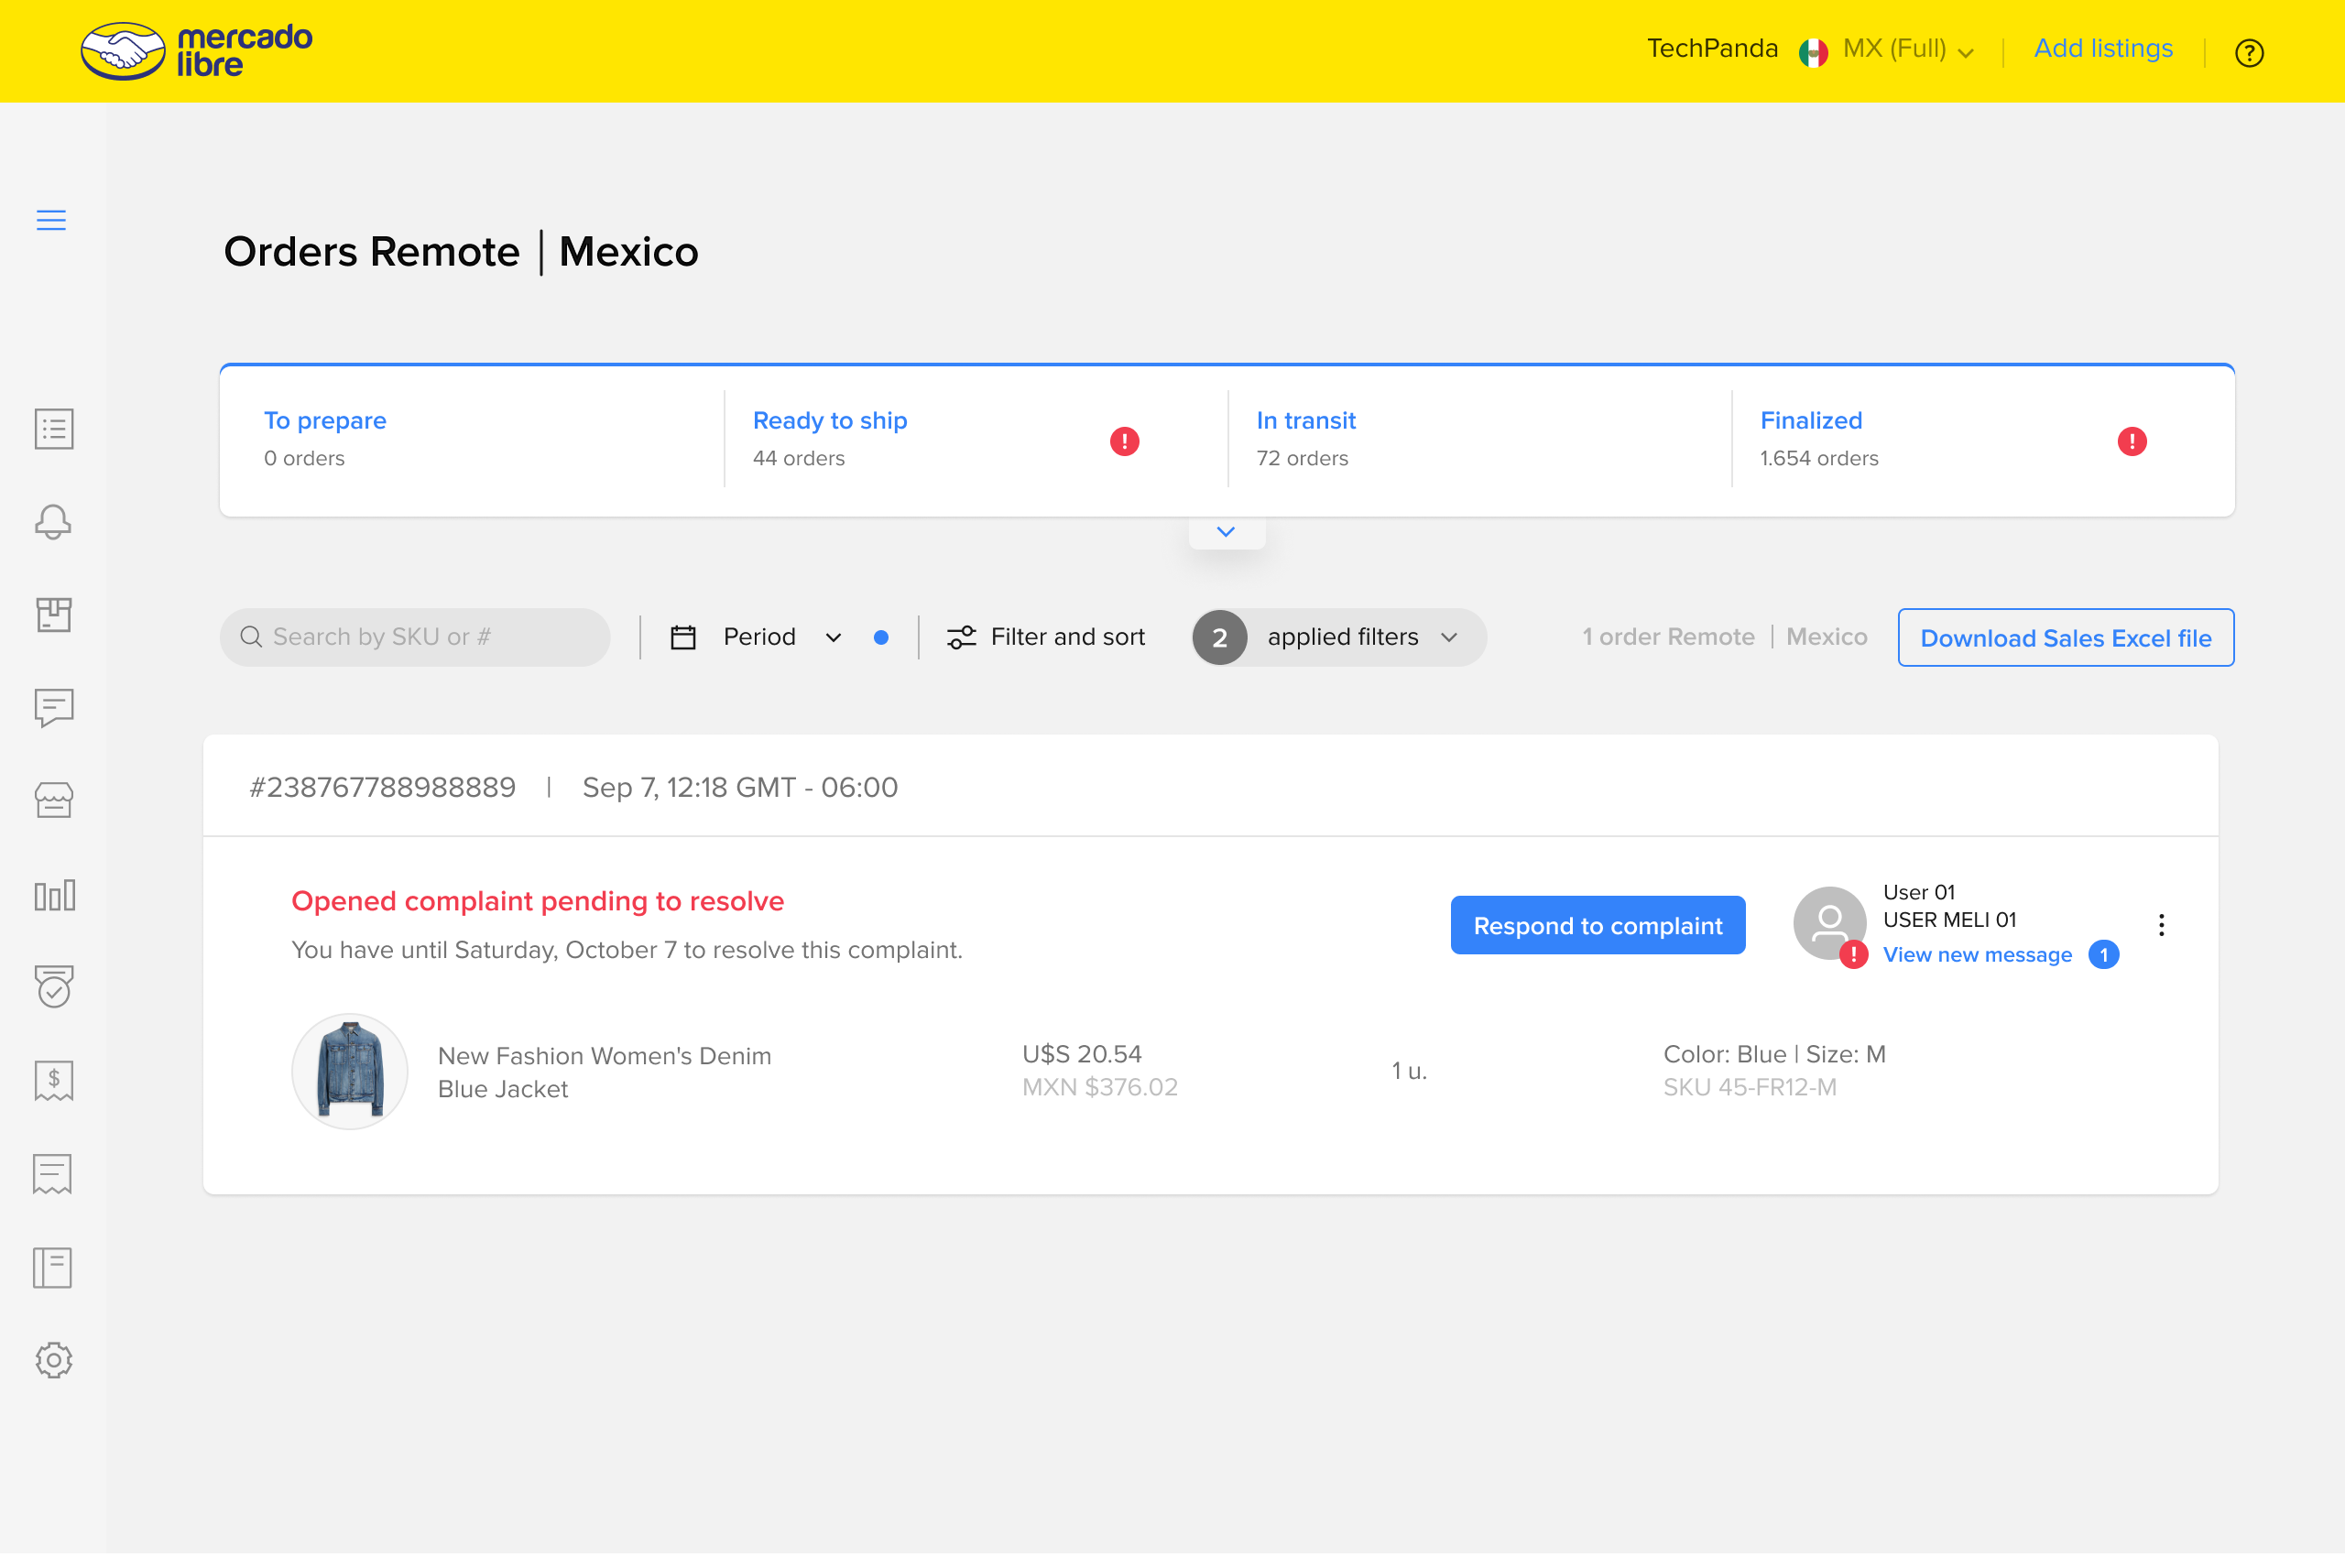The image size is (2345, 1568).
Task: Click the orders list sidebar icon
Action: pyautogui.click(x=53, y=429)
